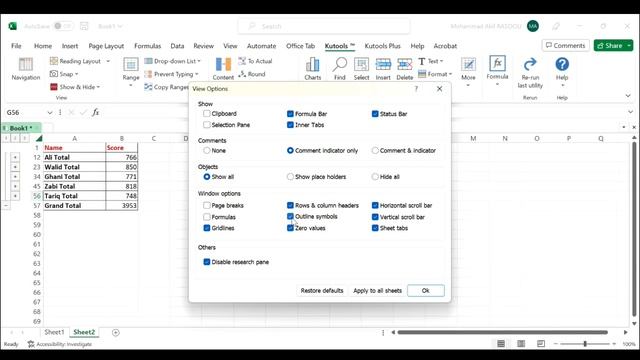Image resolution: width=640 pixels, height=360 pixels.
Task: Switch to Page Layout view icon
Action: (521, 344)
